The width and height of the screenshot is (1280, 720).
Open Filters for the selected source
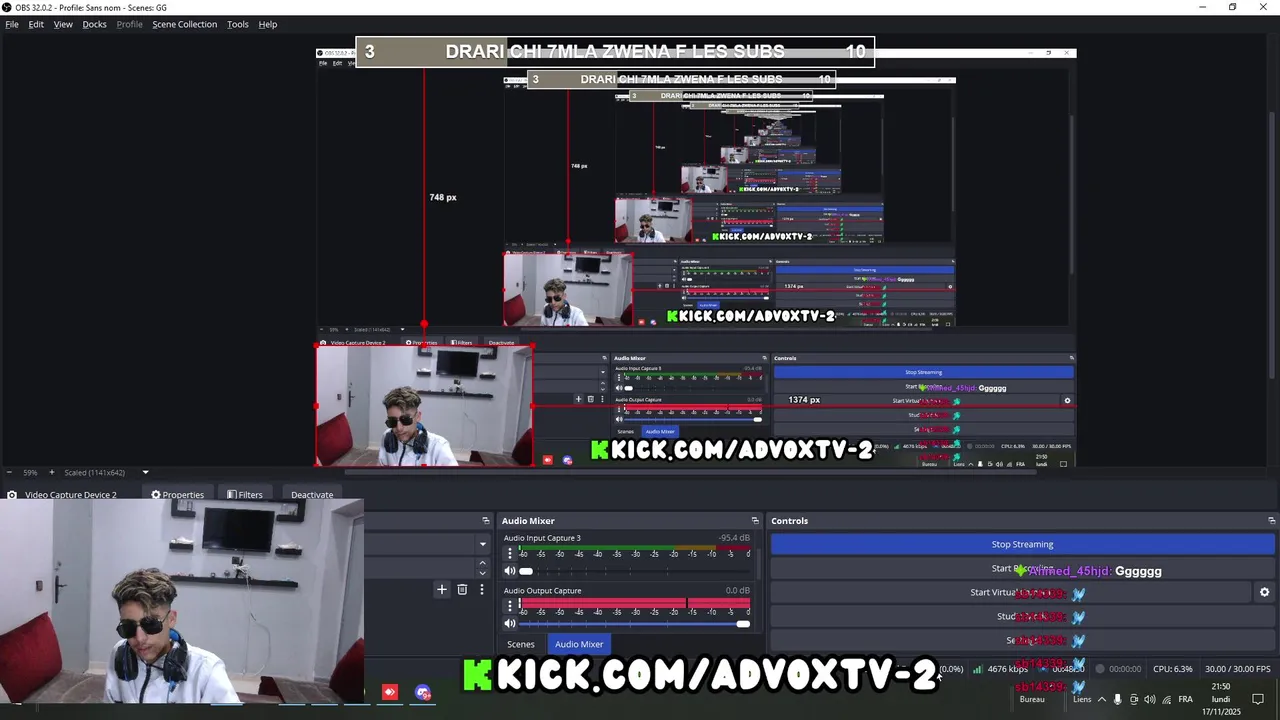coord(245,495)
